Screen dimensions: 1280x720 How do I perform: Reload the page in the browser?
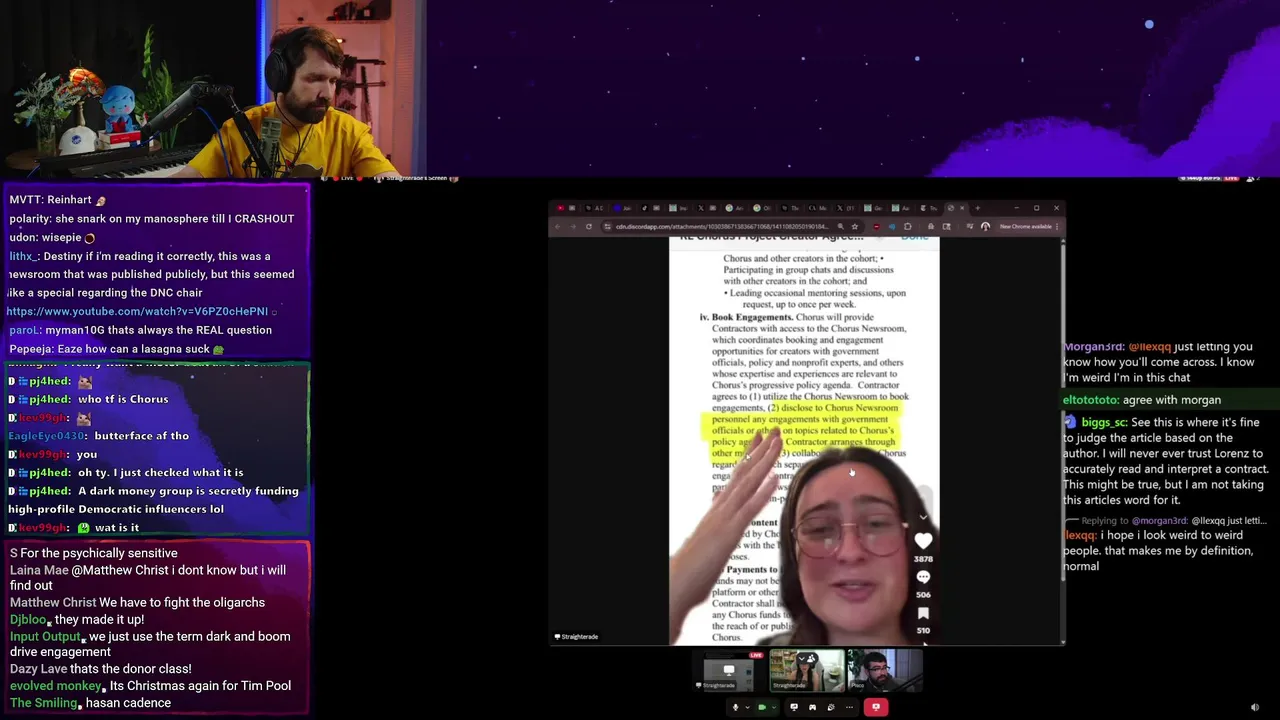589,227
